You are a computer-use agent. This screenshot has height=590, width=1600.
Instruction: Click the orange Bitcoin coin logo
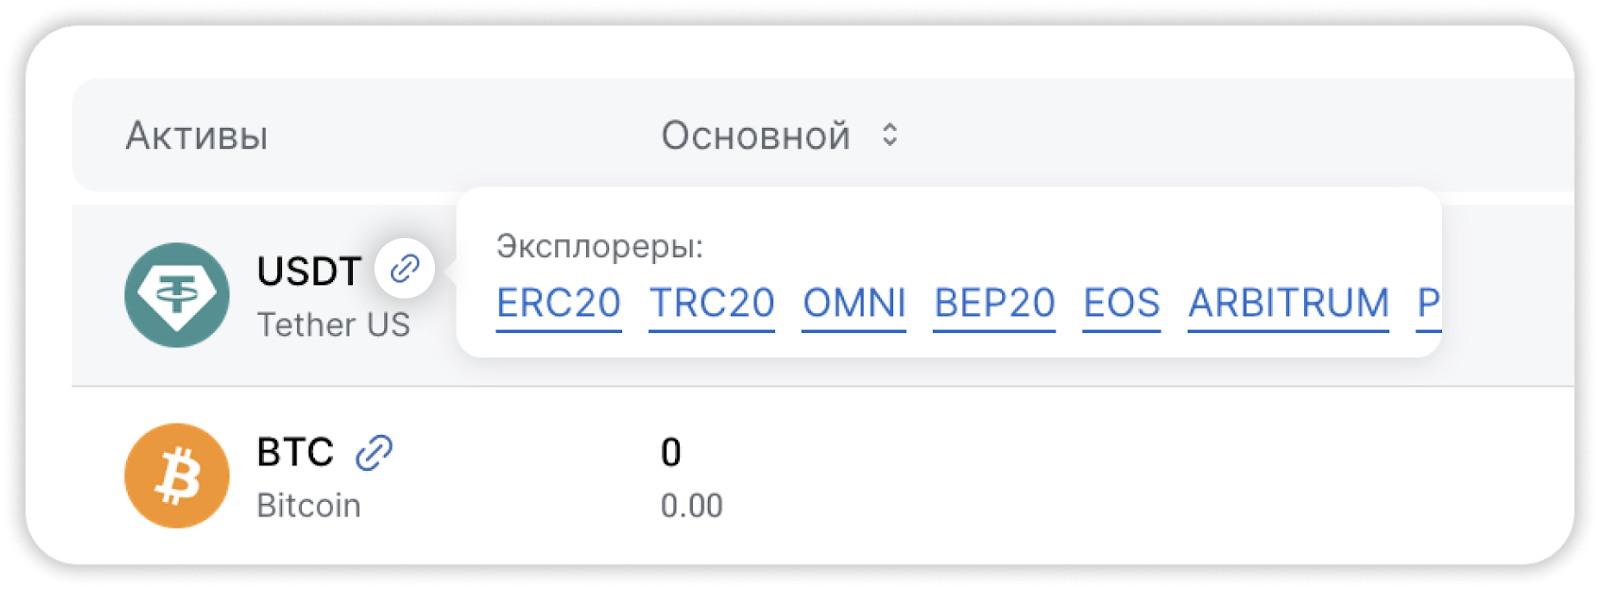[x=177, y=476]
